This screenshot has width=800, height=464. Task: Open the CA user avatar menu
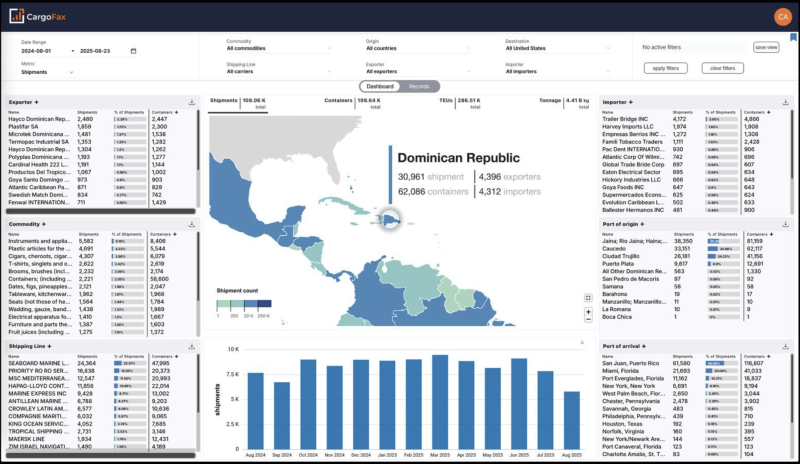pyautogui.click(x=781, y=15)
